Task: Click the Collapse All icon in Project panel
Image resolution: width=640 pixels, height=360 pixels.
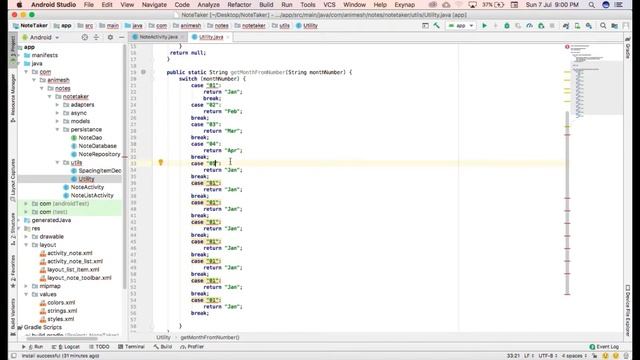Action: click(96, 37)
